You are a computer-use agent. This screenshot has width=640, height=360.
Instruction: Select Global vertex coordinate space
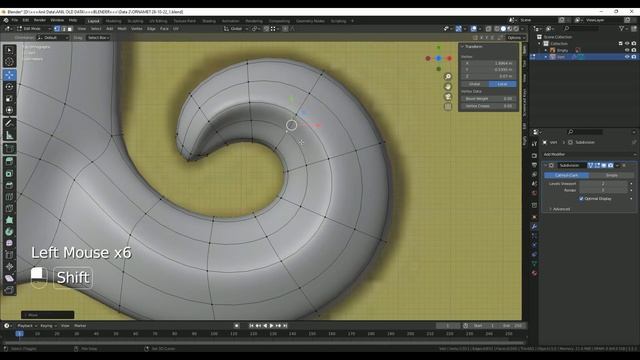click(475, 84)
